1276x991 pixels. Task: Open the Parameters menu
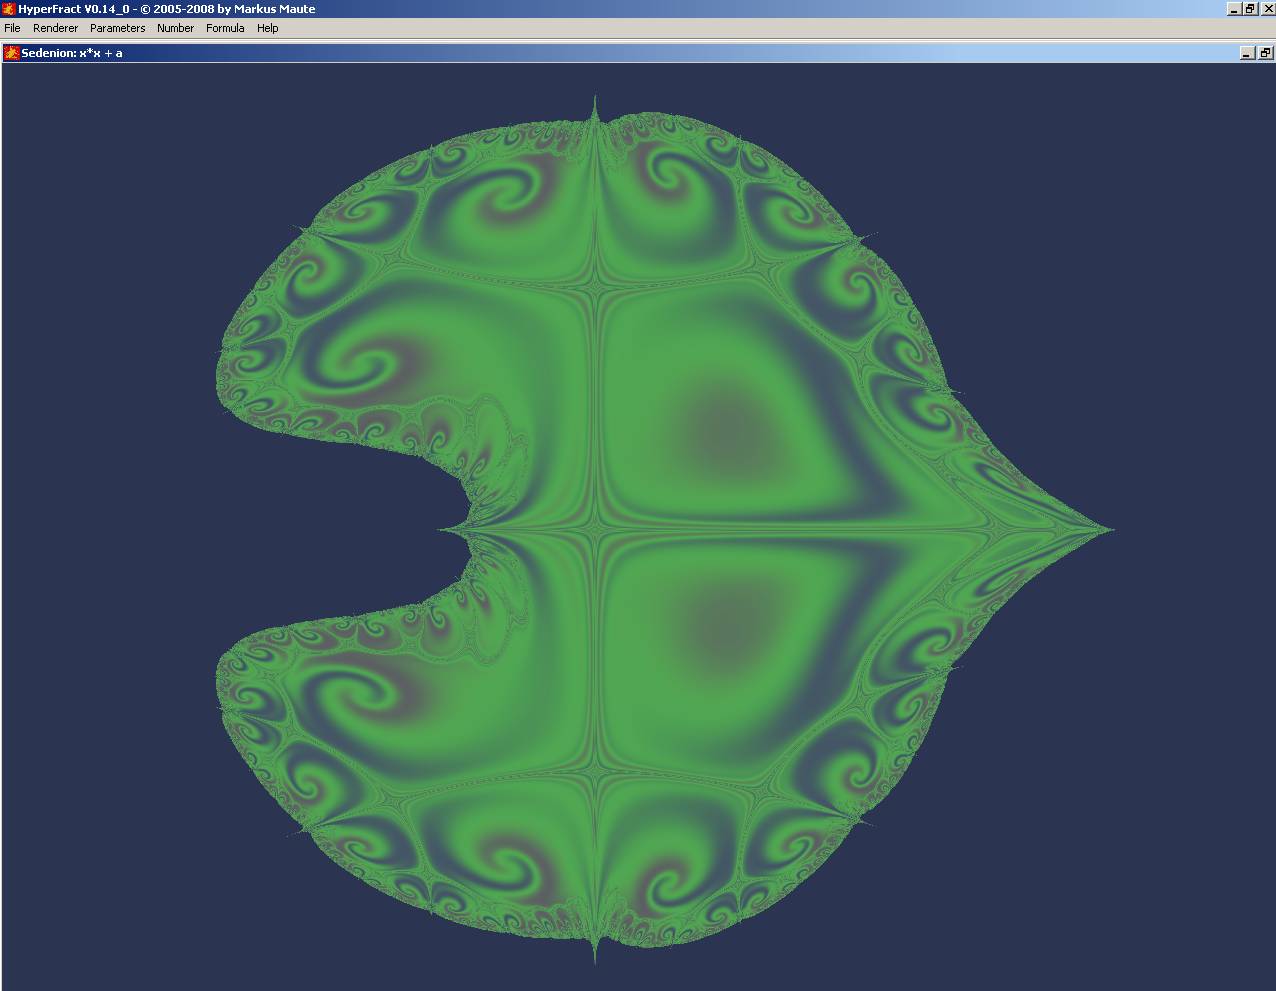point(117,28)
